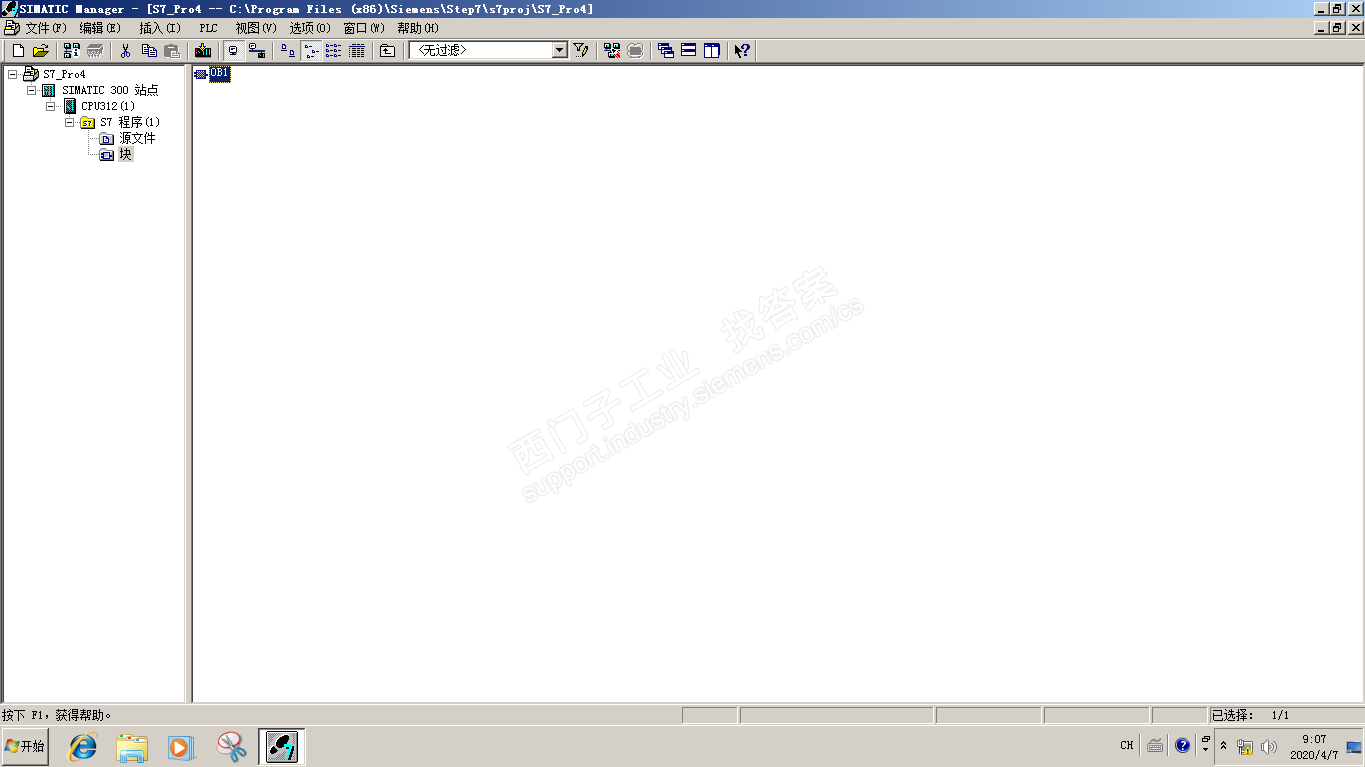This screenshot has width=1365, height=767.
Task: Tile windows horizontally via toolbar
Action: click(689, 50)
